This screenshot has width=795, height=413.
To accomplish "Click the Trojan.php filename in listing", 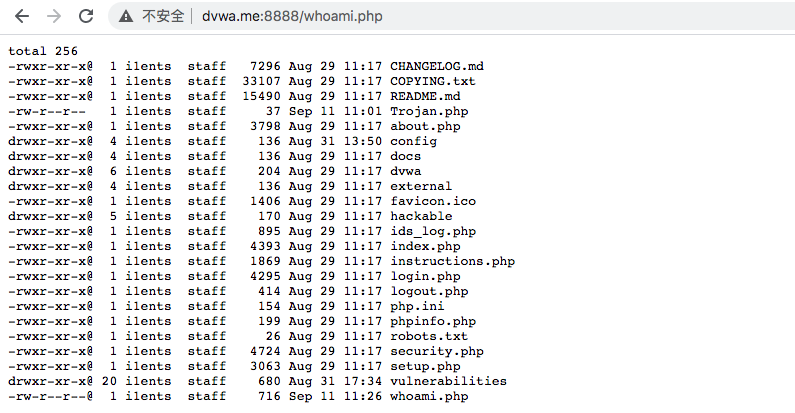I will pos(429,111).
